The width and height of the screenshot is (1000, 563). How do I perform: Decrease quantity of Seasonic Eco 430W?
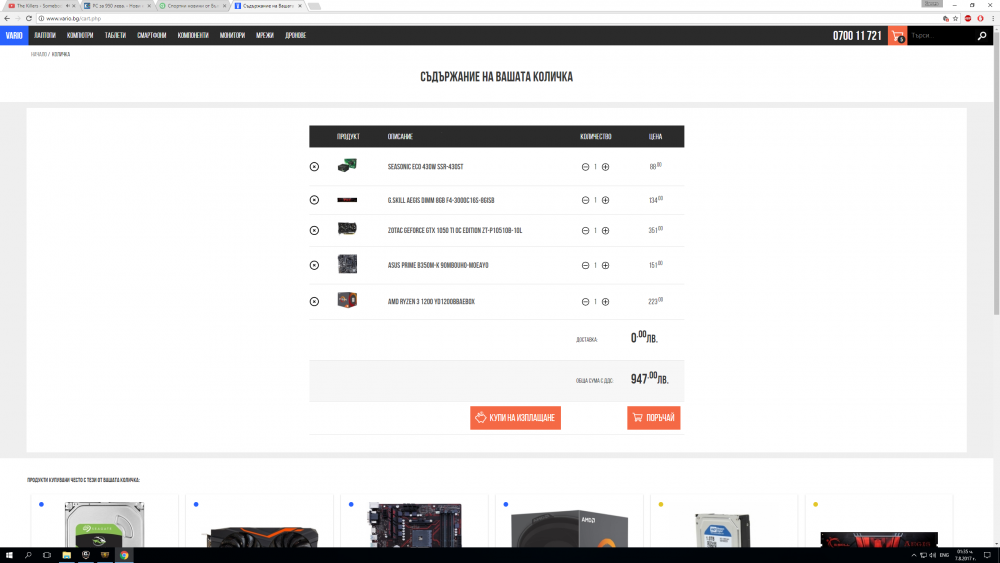pos(585,167)
